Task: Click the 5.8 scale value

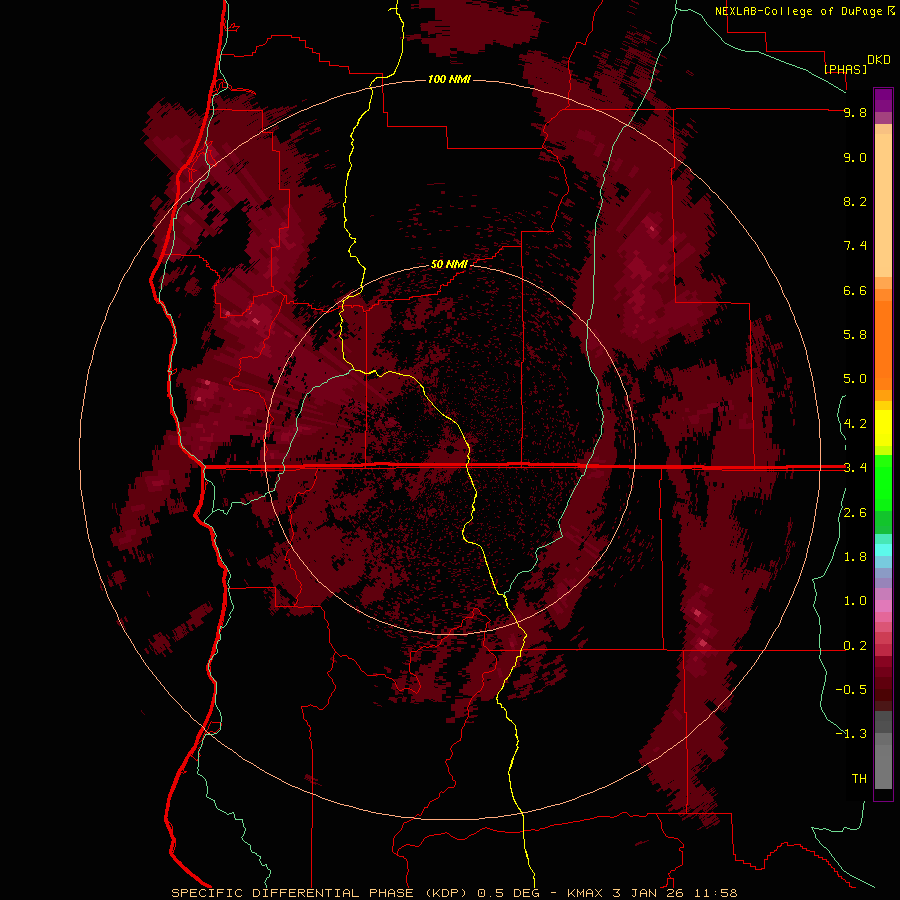Action: pos(855,335)
